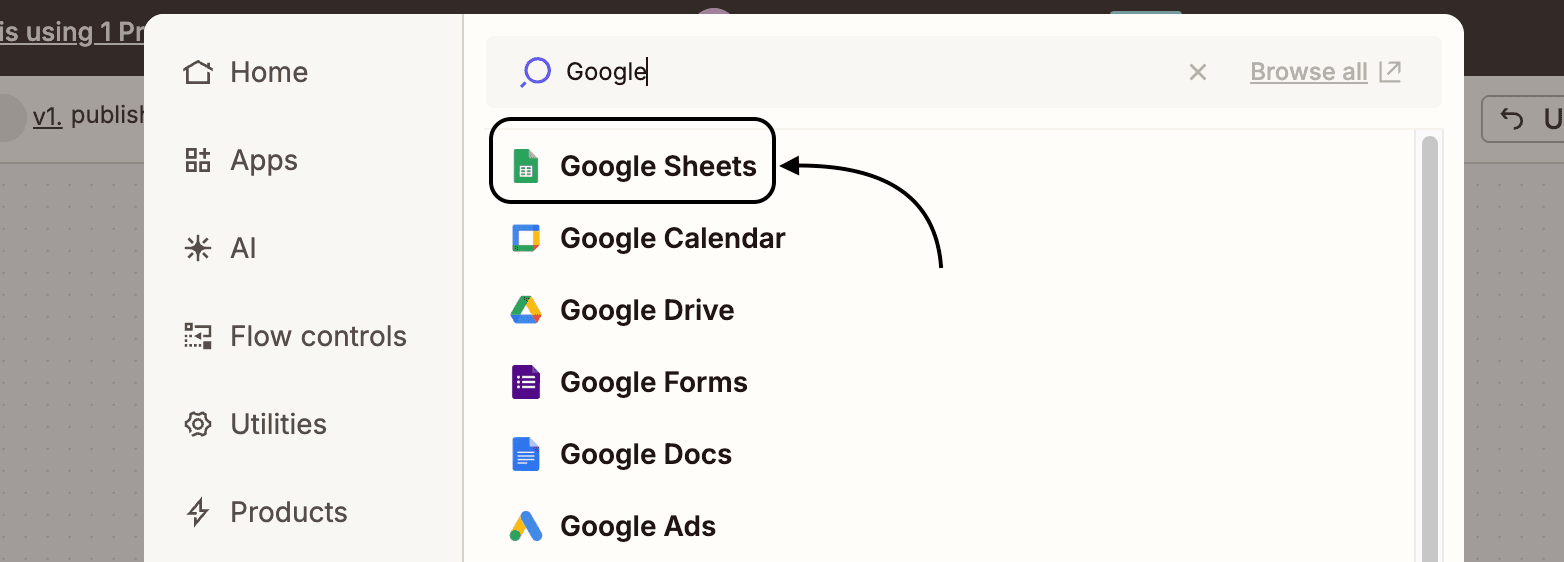Click the Apps grid icon
The height and width of the screenshot is (562, 1564).
coord(198,160)
